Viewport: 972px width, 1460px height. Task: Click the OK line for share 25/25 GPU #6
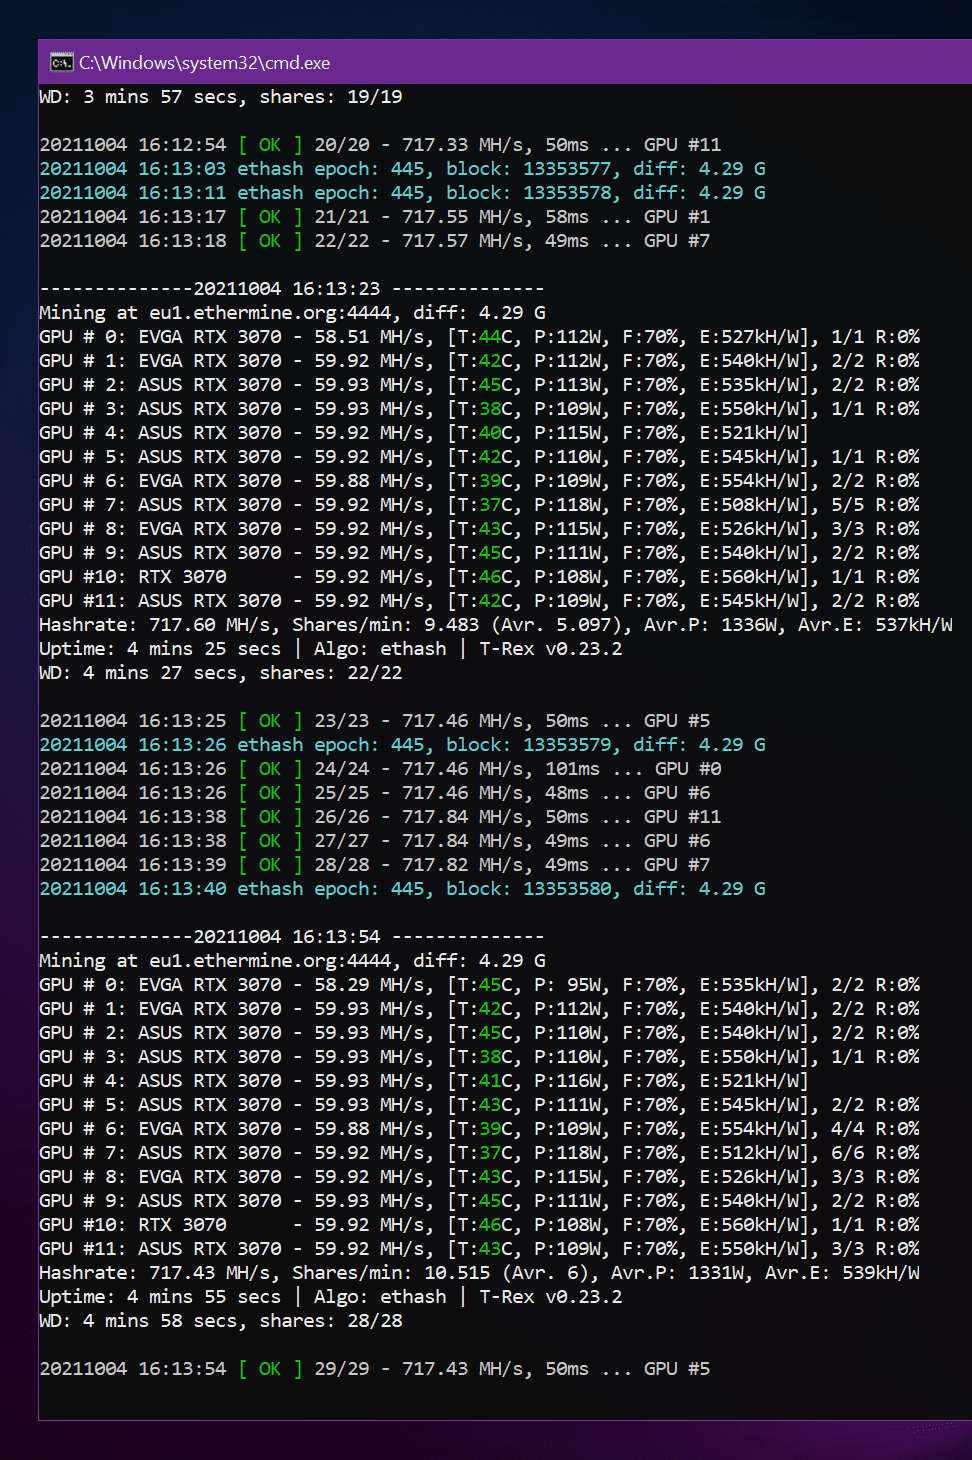click(x=374, y=793)
